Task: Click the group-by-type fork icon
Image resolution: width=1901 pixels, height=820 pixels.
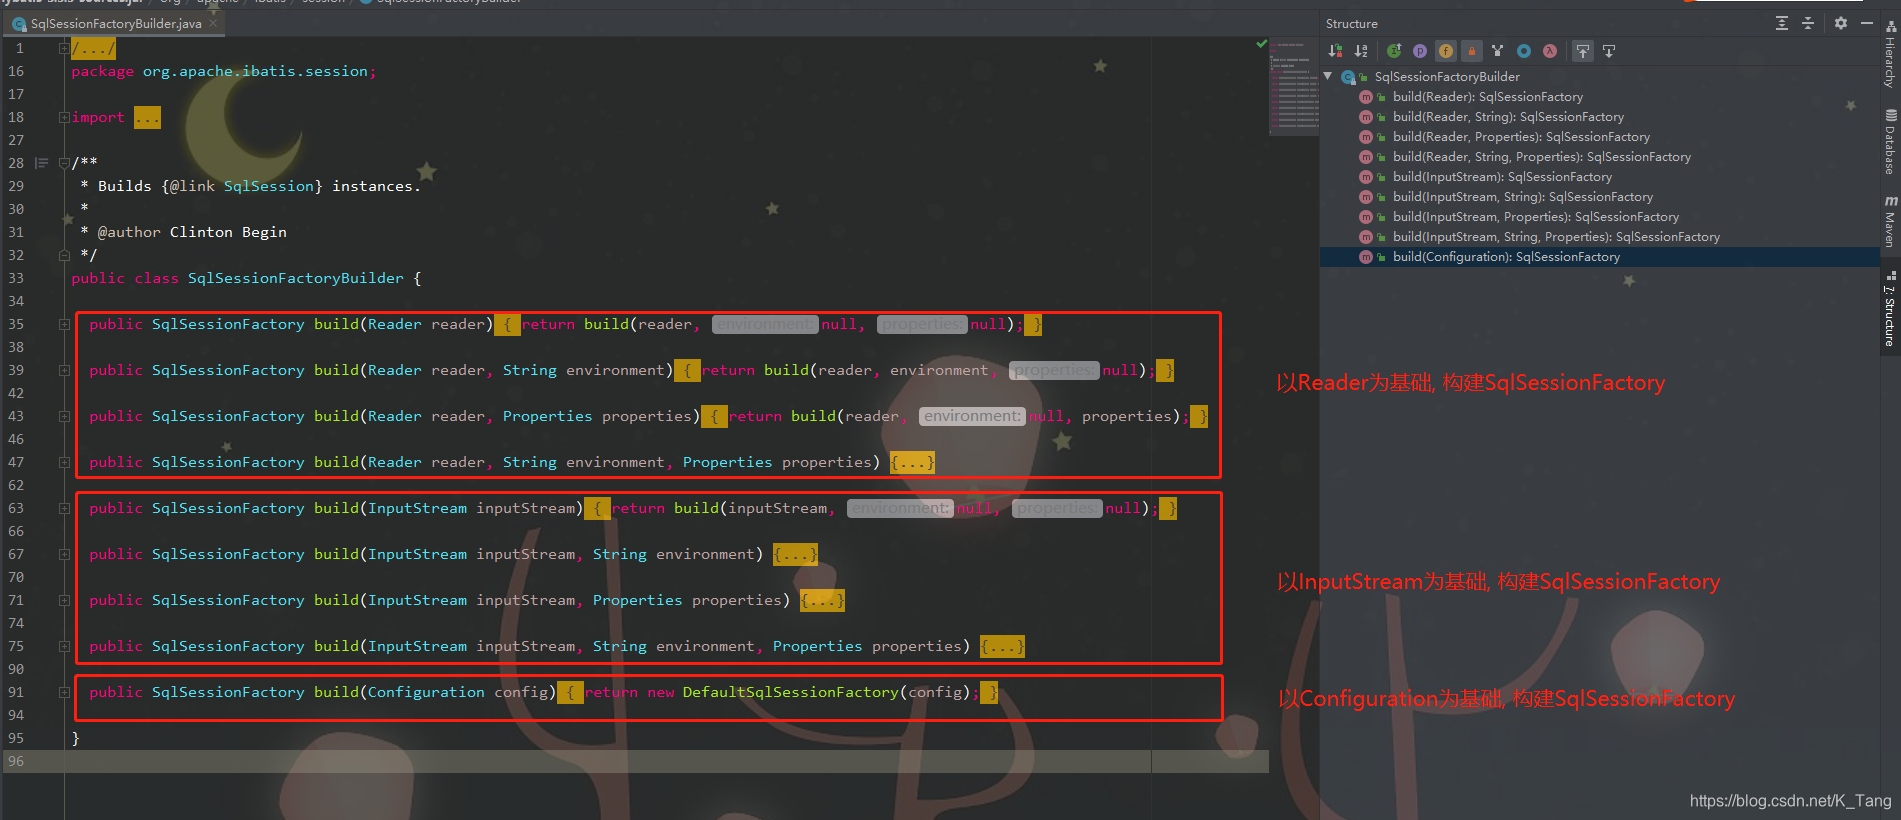Action: click(1497, 51)
